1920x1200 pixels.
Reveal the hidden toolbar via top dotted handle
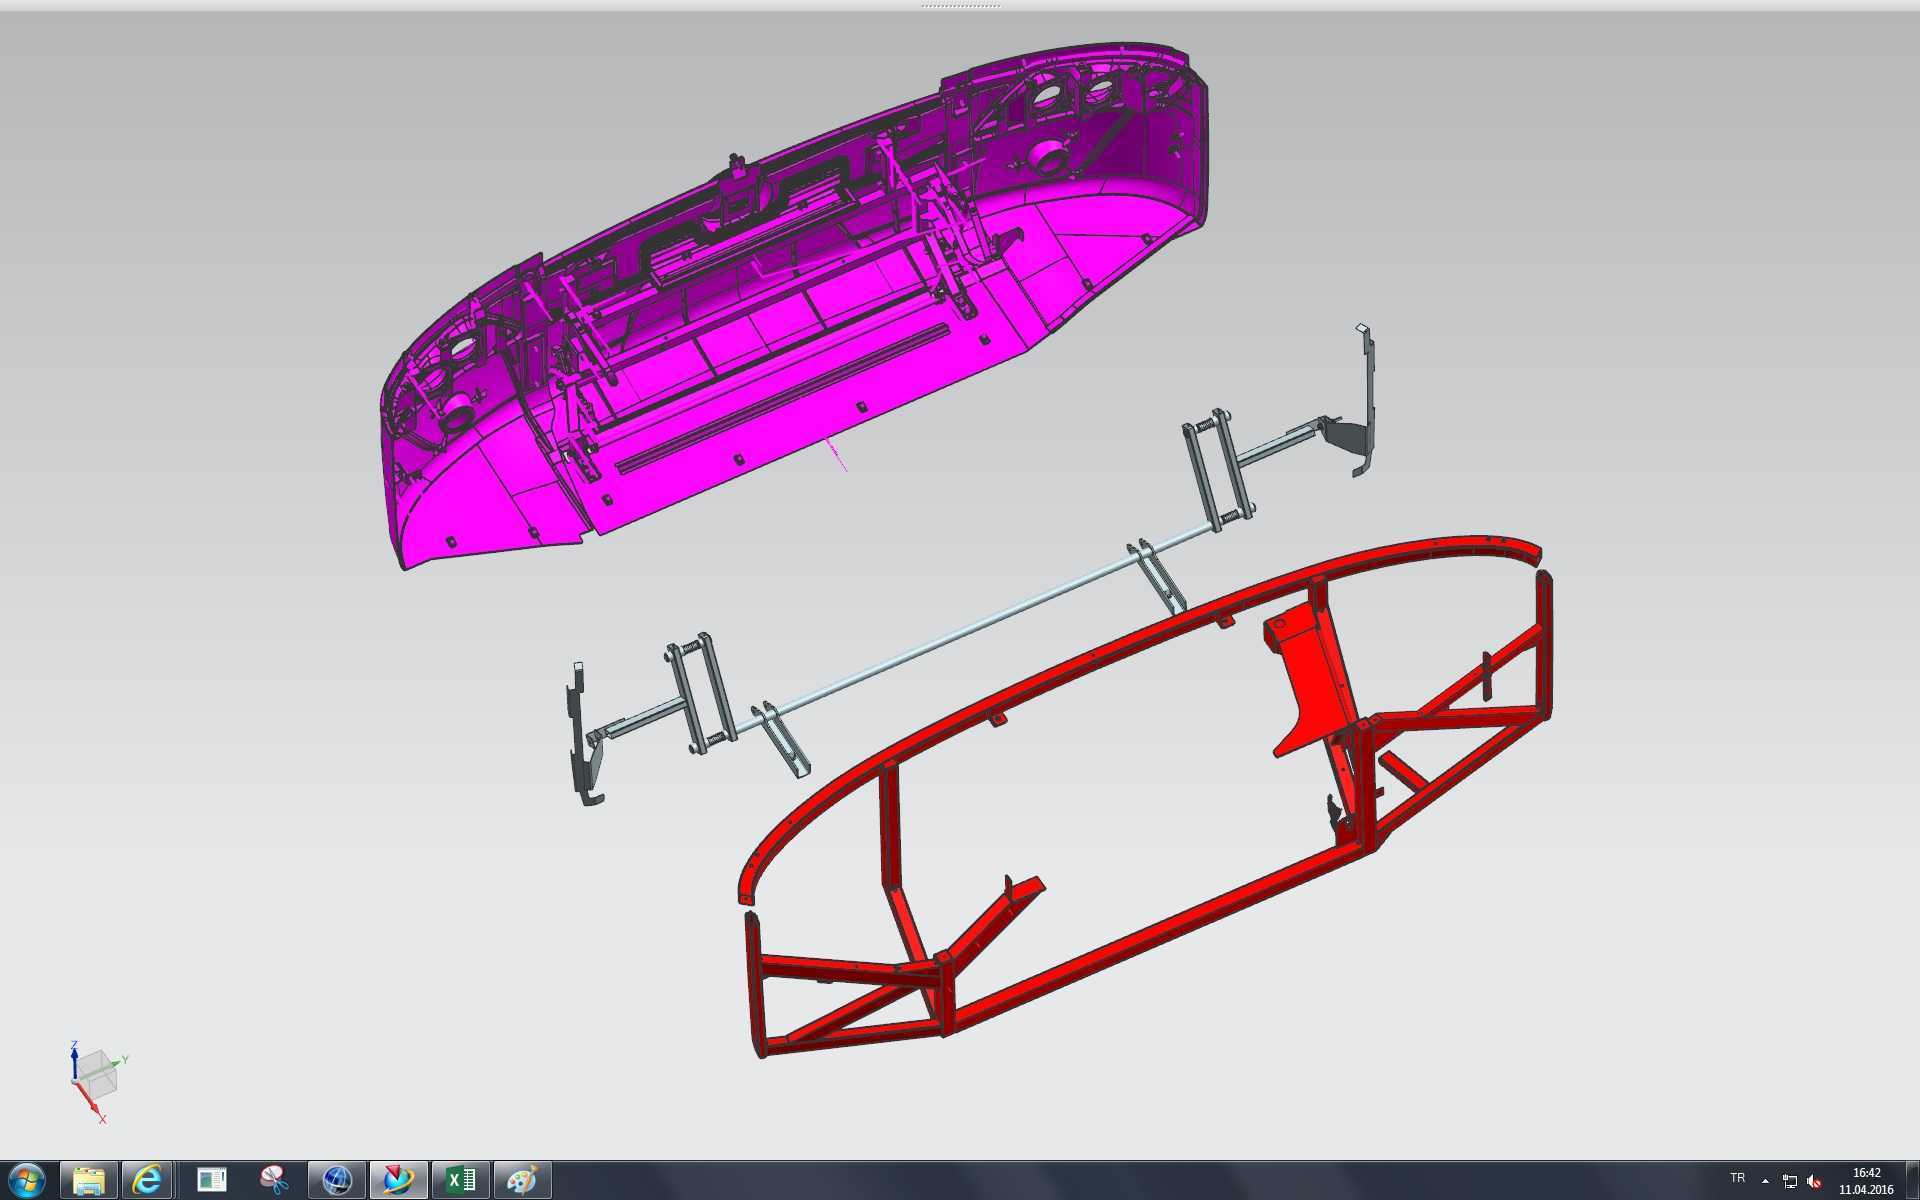coord(960,5)
